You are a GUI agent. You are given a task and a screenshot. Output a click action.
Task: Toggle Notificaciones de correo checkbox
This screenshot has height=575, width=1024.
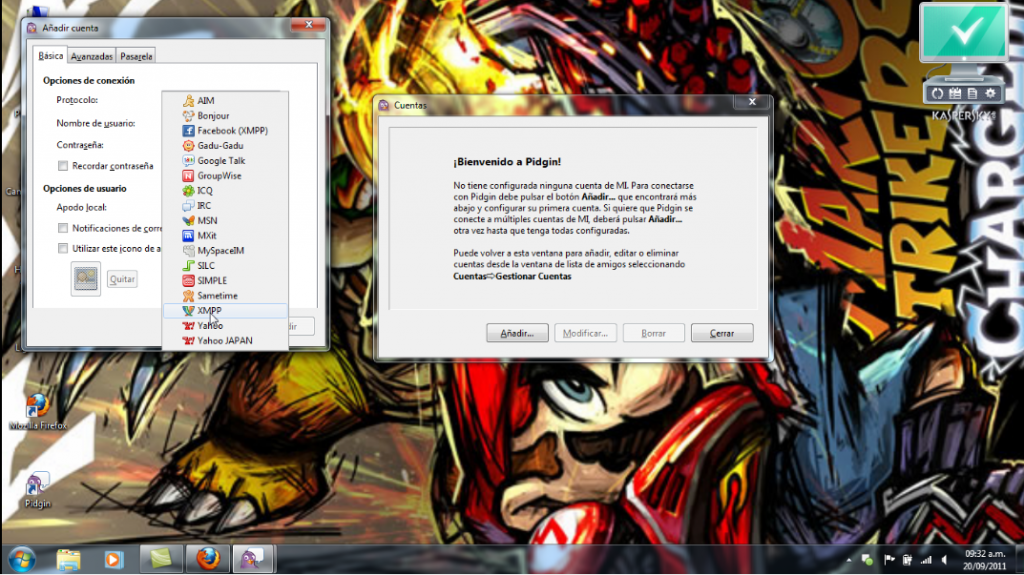[x=63, y=228]
